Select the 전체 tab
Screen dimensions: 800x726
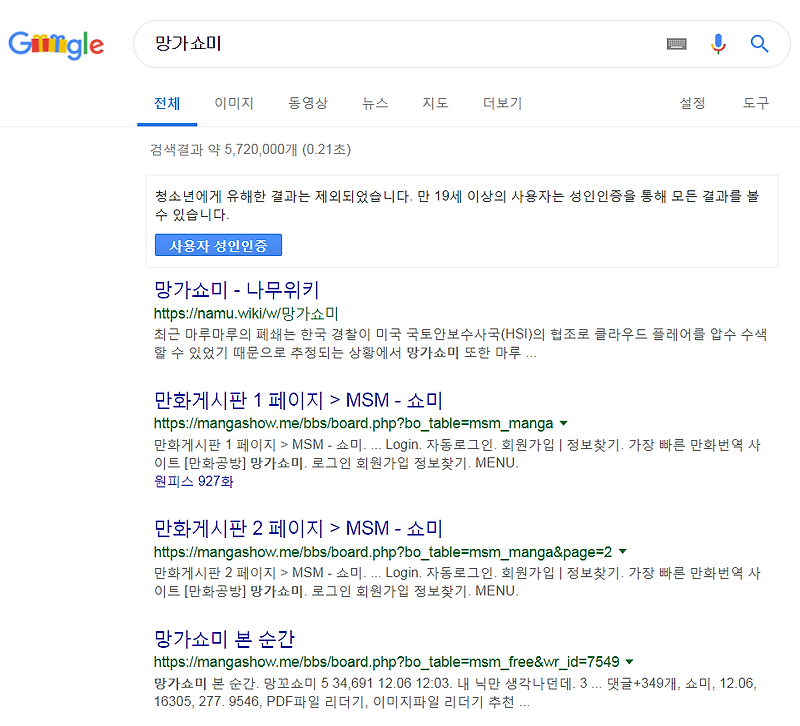[167, 104]
